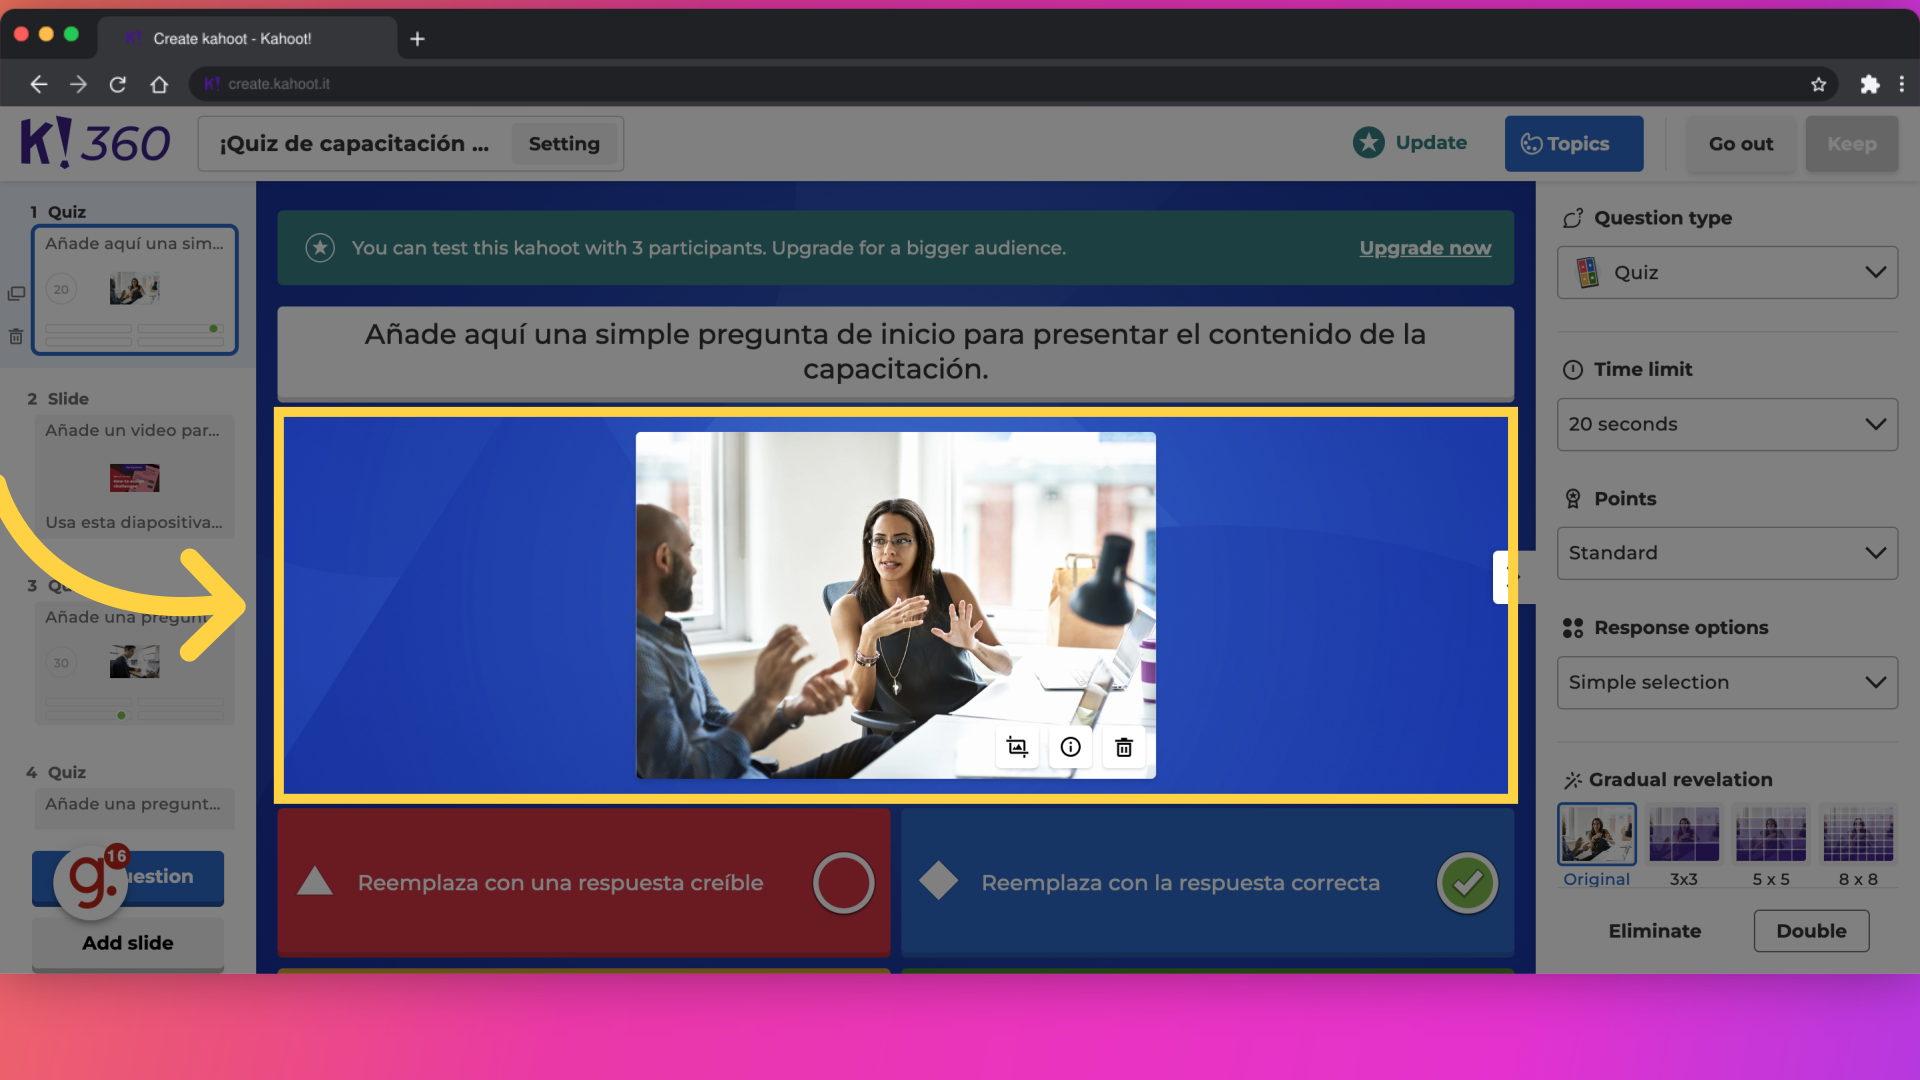Click the Add slide button
Image resolution: width=1920 pixels, height=1080 pixels.
click(x=128, y=942)
